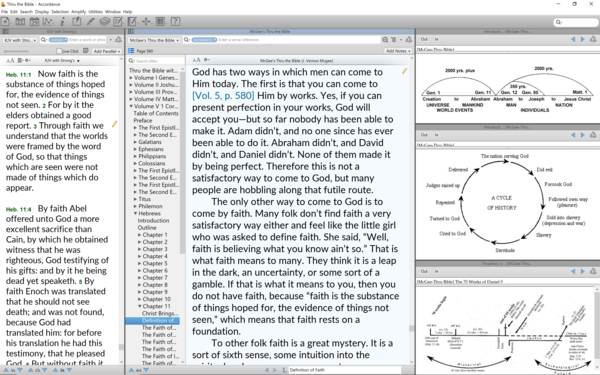Toggle the table of contents icon beside Page 580
The image size is (600, 375).
click(x=131, y=51)
